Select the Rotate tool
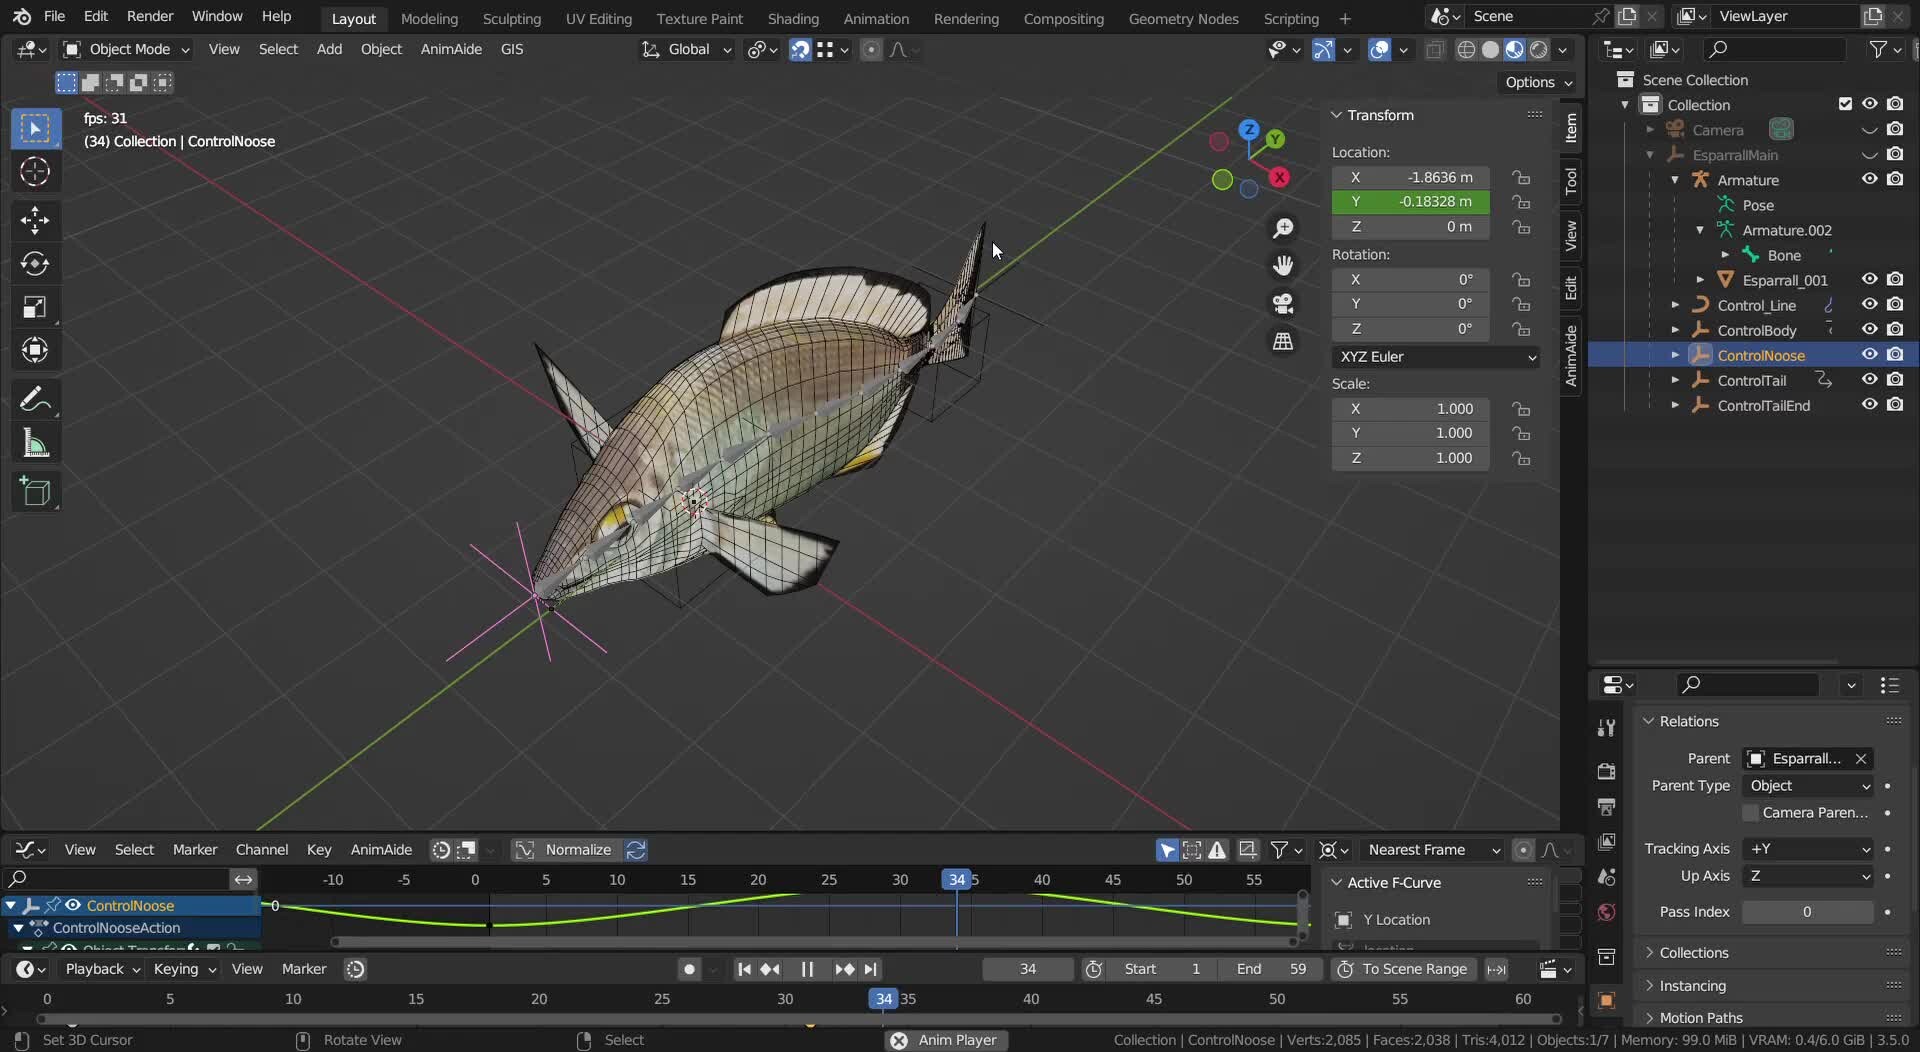This screenshot has width=1920, height=1052. pyautogui.click(x=35, y=263)
